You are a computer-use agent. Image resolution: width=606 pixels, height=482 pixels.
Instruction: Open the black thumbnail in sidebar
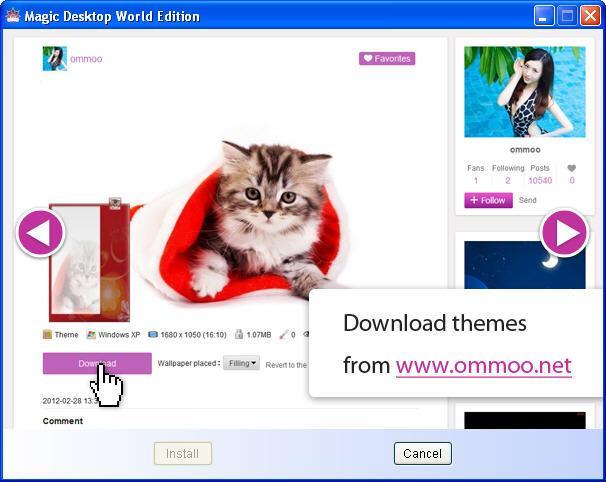(x=524, y=420)
